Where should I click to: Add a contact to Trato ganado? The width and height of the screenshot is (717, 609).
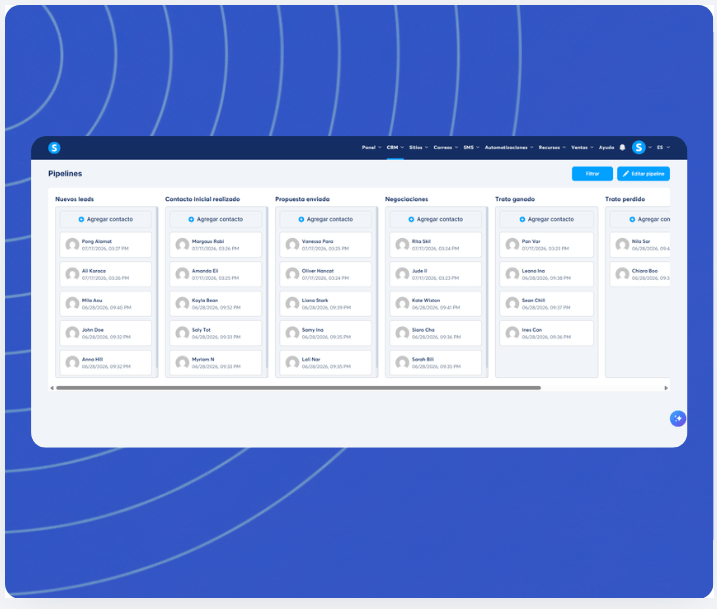coord(546,219)
